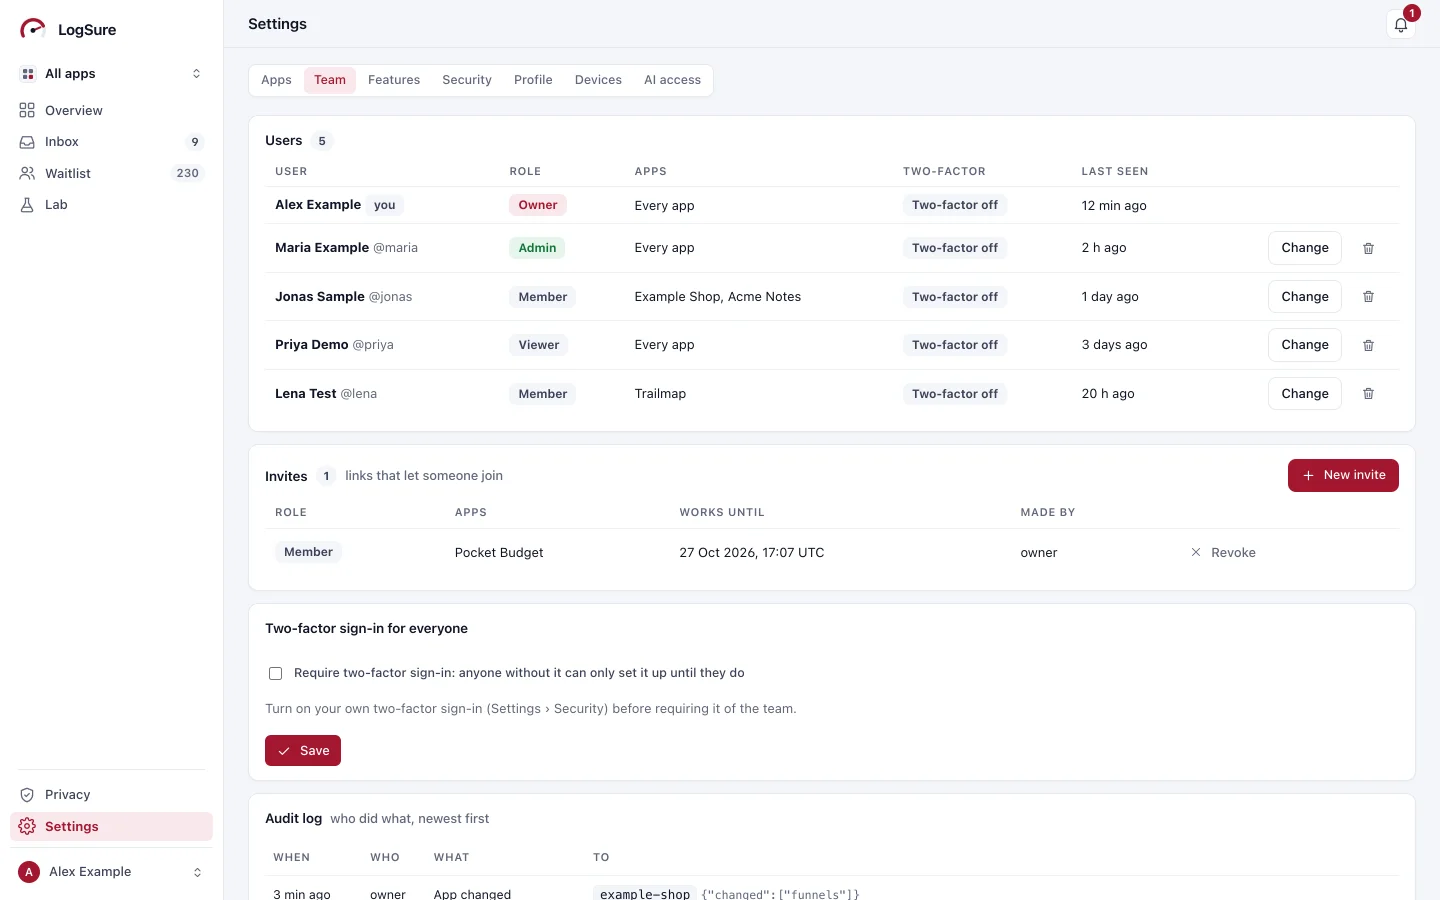Select the Team tab
The image size is (1440, 900).
[330, 80]
